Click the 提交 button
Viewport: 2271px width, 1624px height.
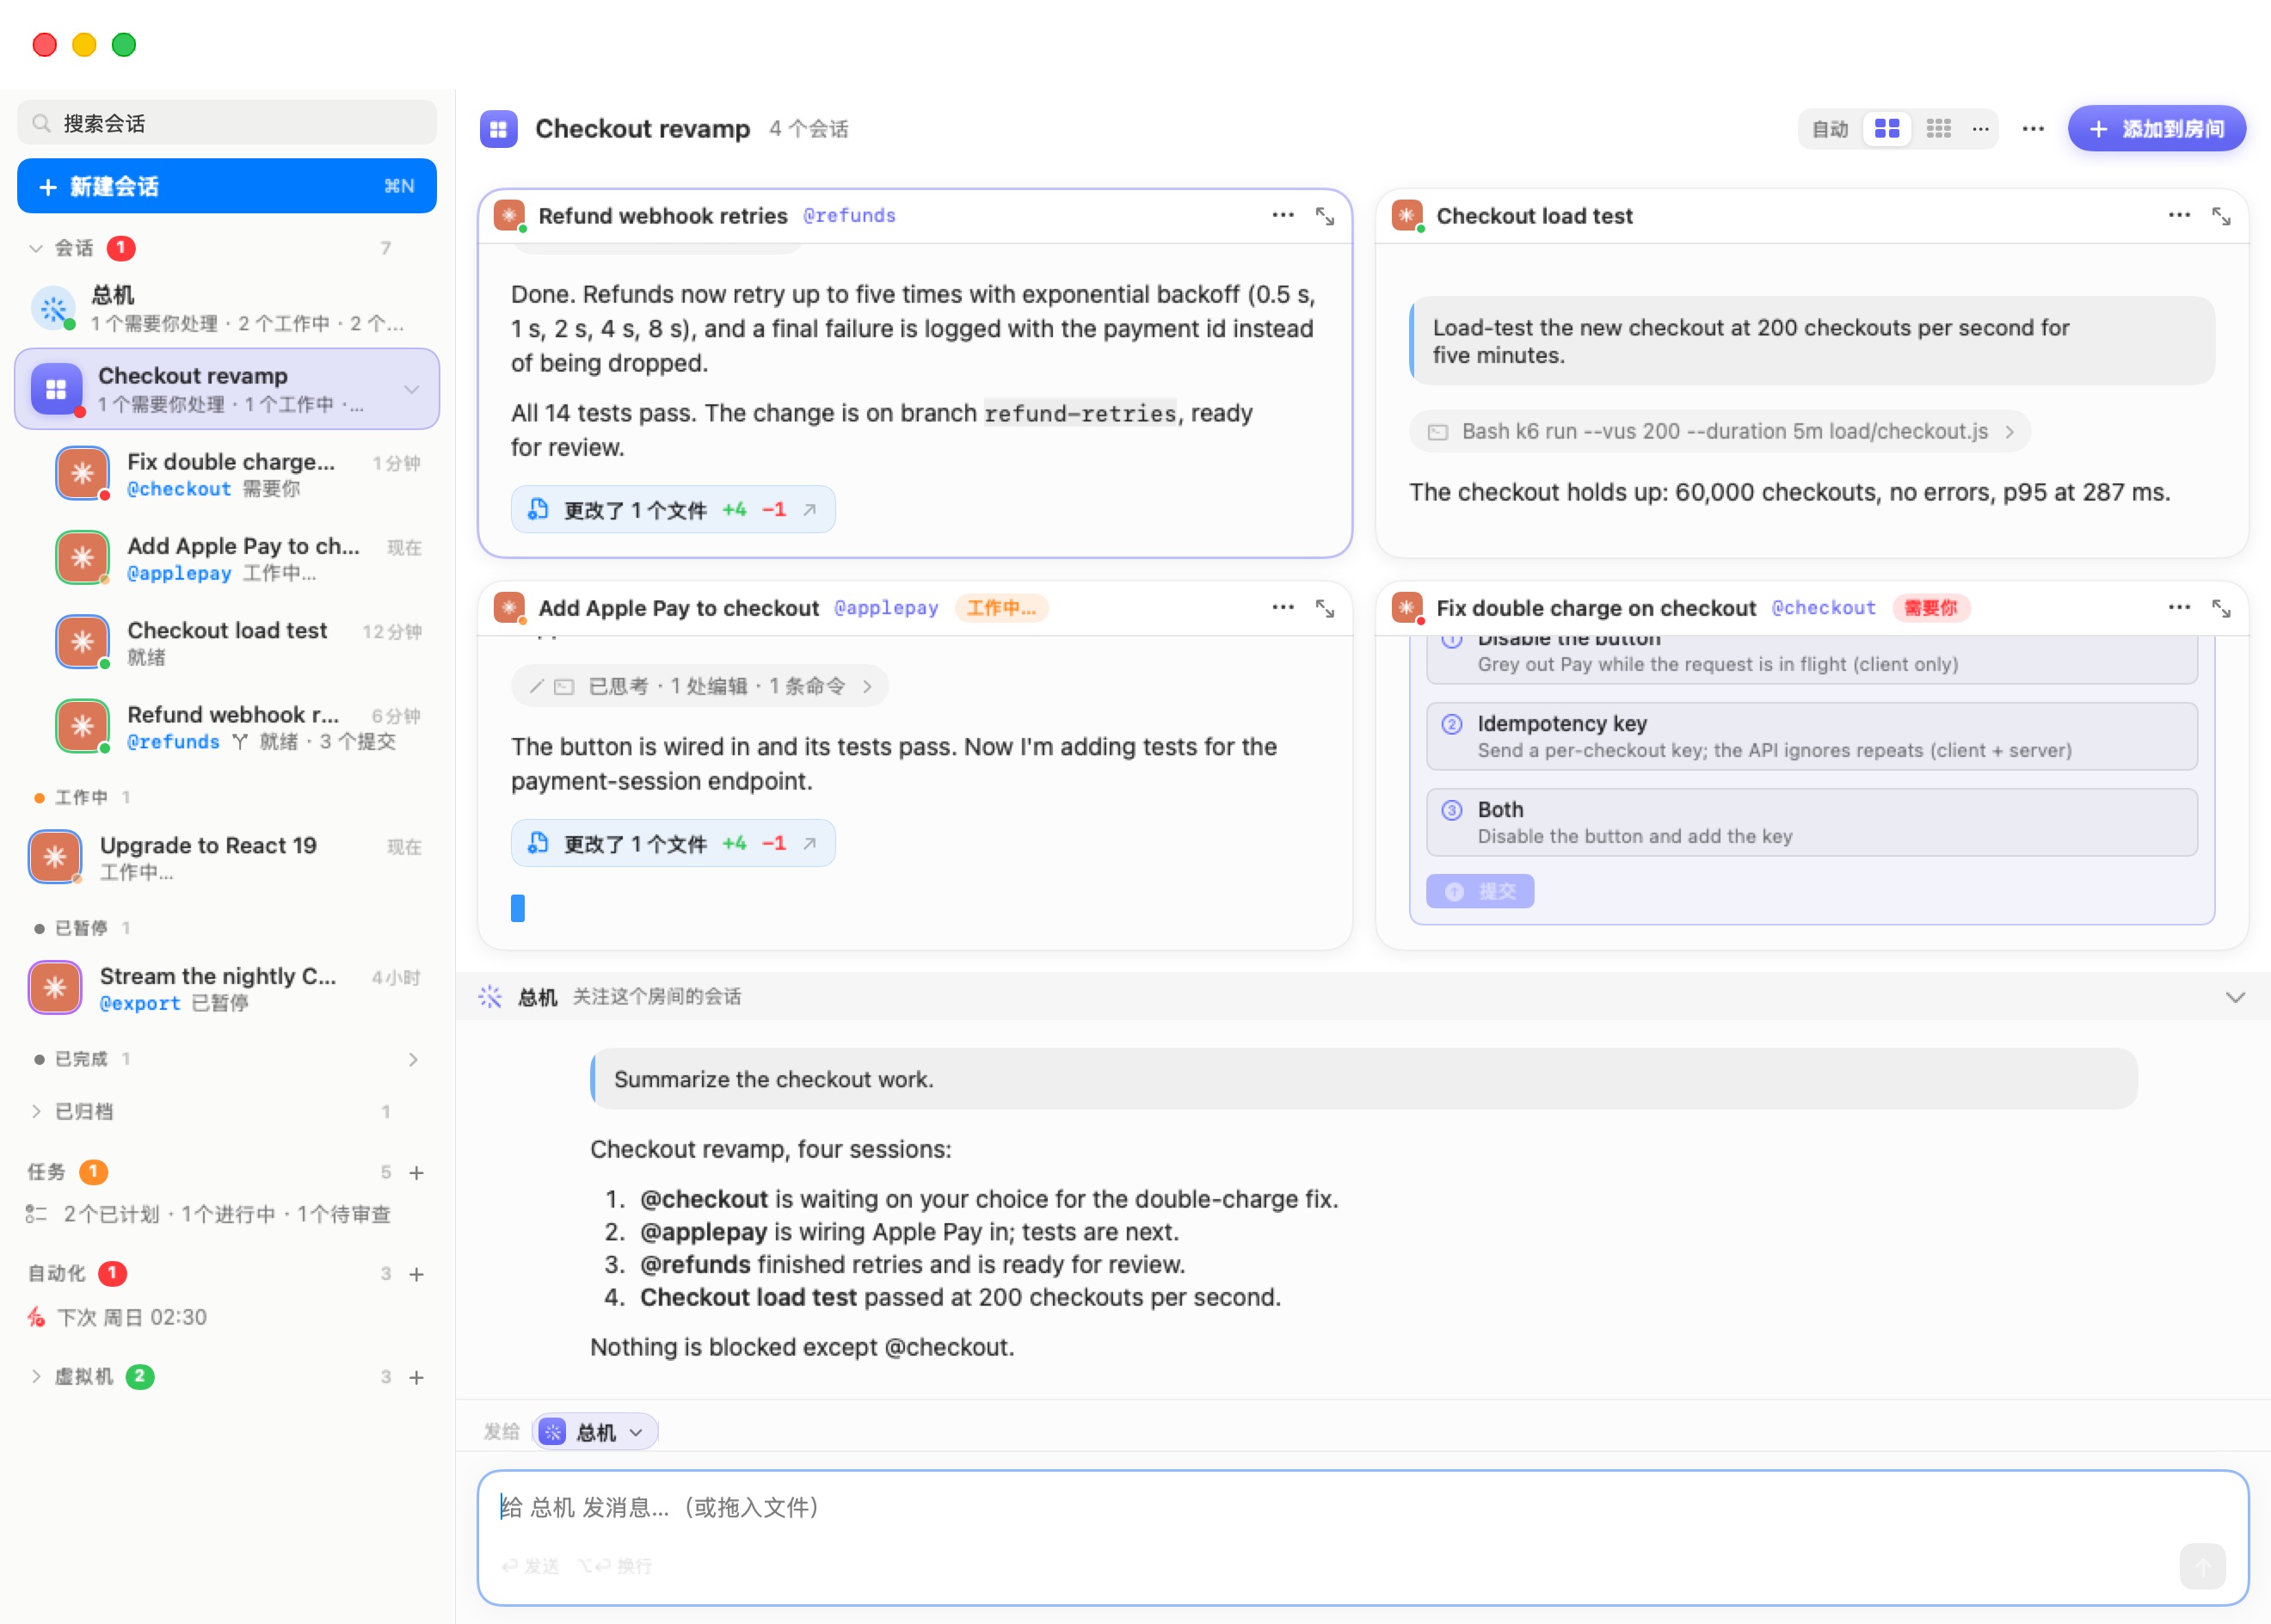1480,891
